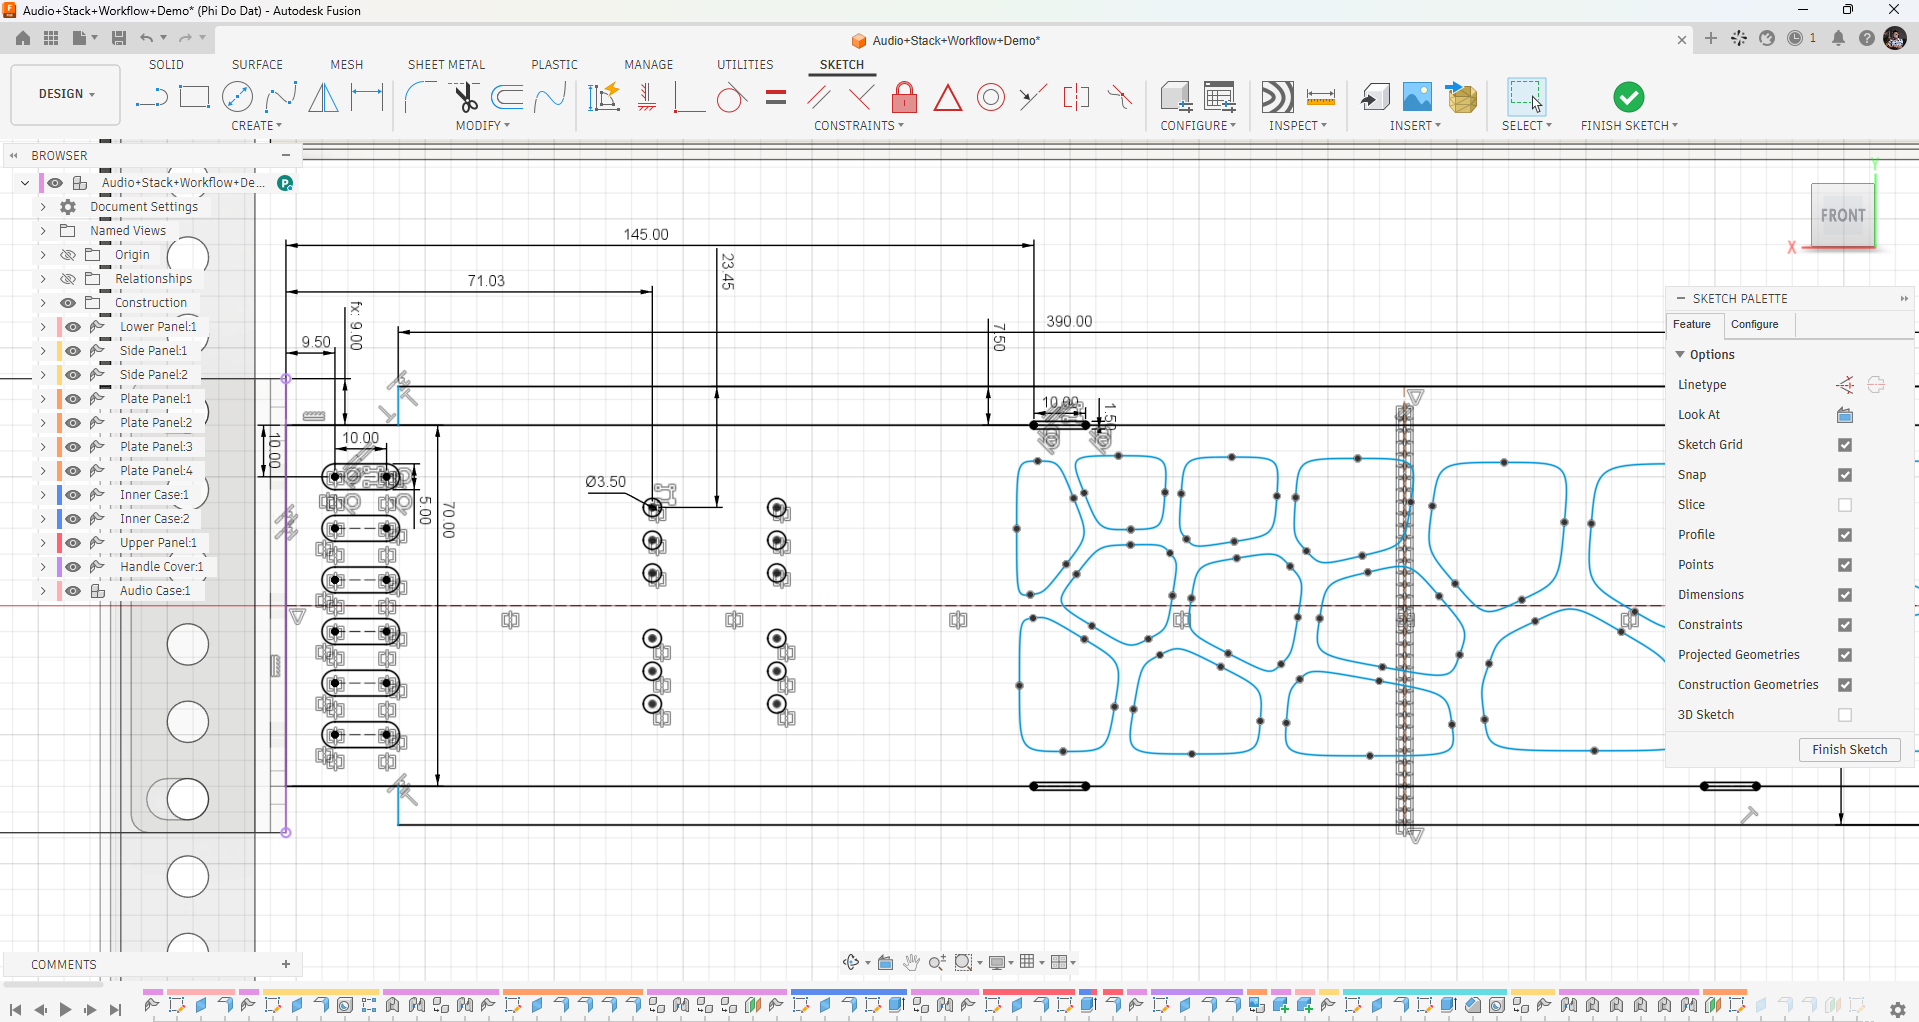Select the Offset tool
Image resolution: width=1919 pixels, height=1022 pixels.
(x=508, y=97)
